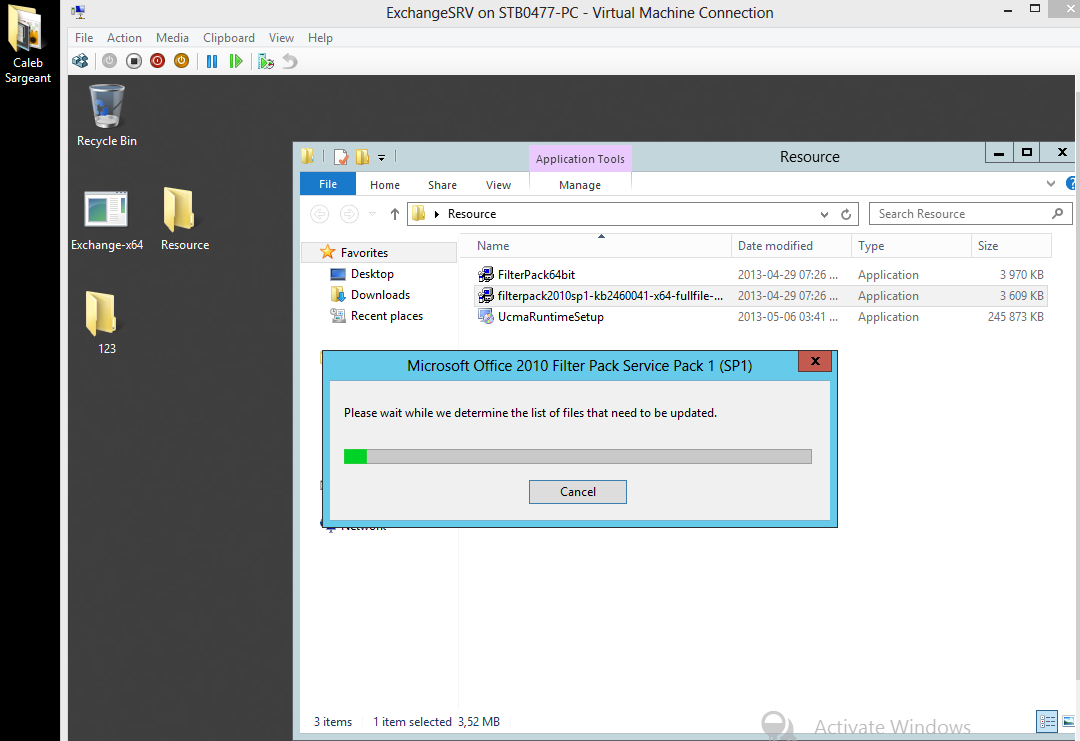Open the View menu of VM Connection
1080x741 pixels.
281,38
